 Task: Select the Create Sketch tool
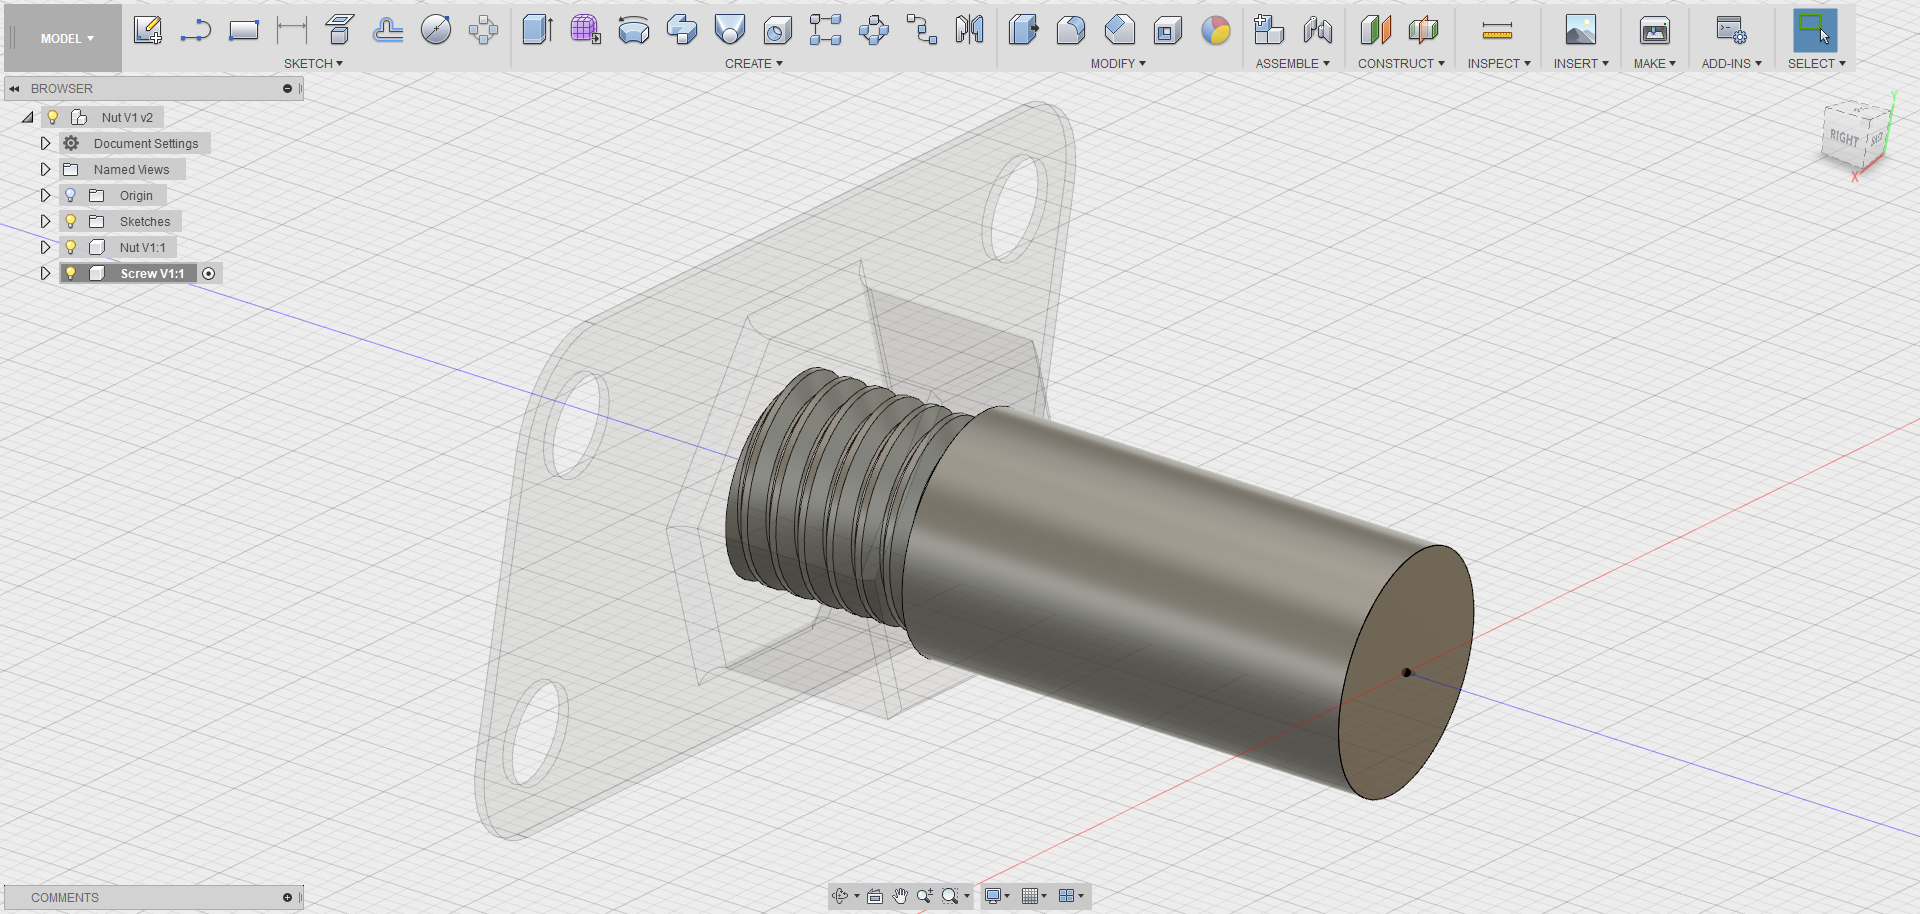pyautogui.click(x=148, y=30)
